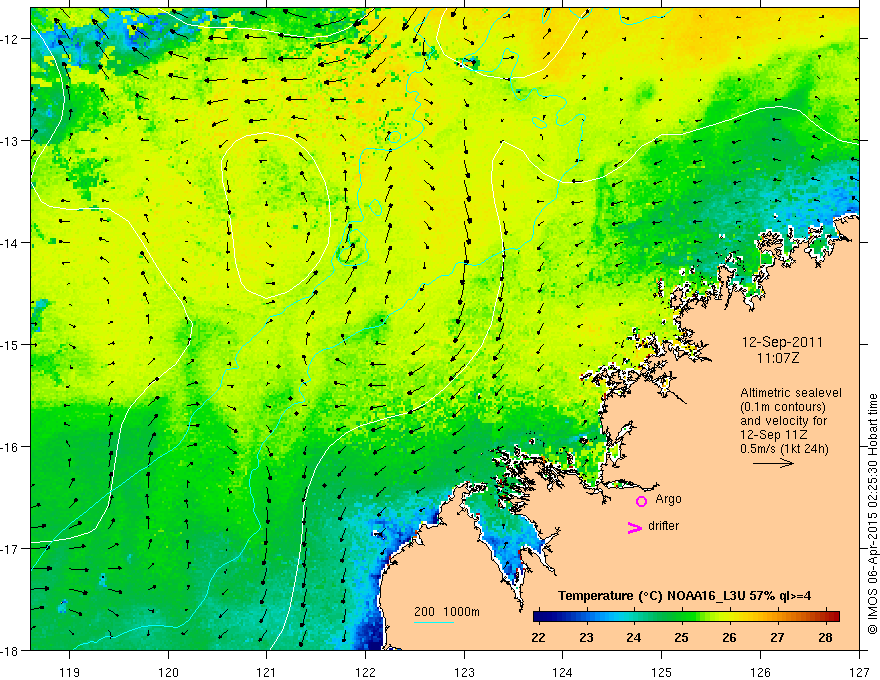Click the longitude 119 axis label
This screenshot has height=680, width=880.
pos(69,672)
